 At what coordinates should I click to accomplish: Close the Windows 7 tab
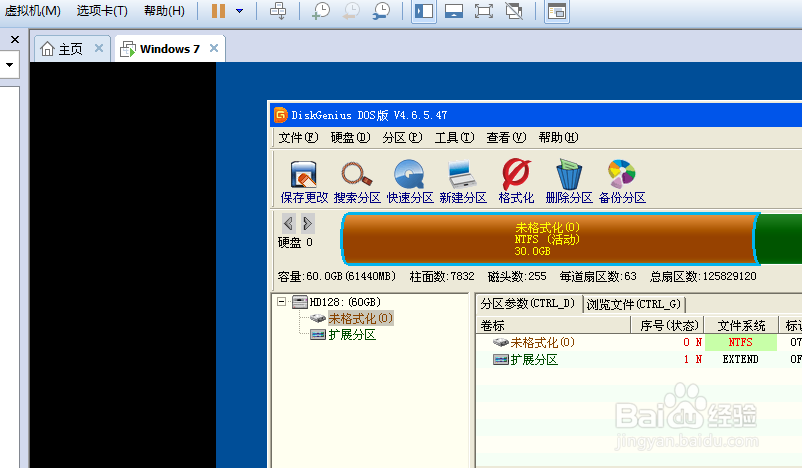(214, 48)
